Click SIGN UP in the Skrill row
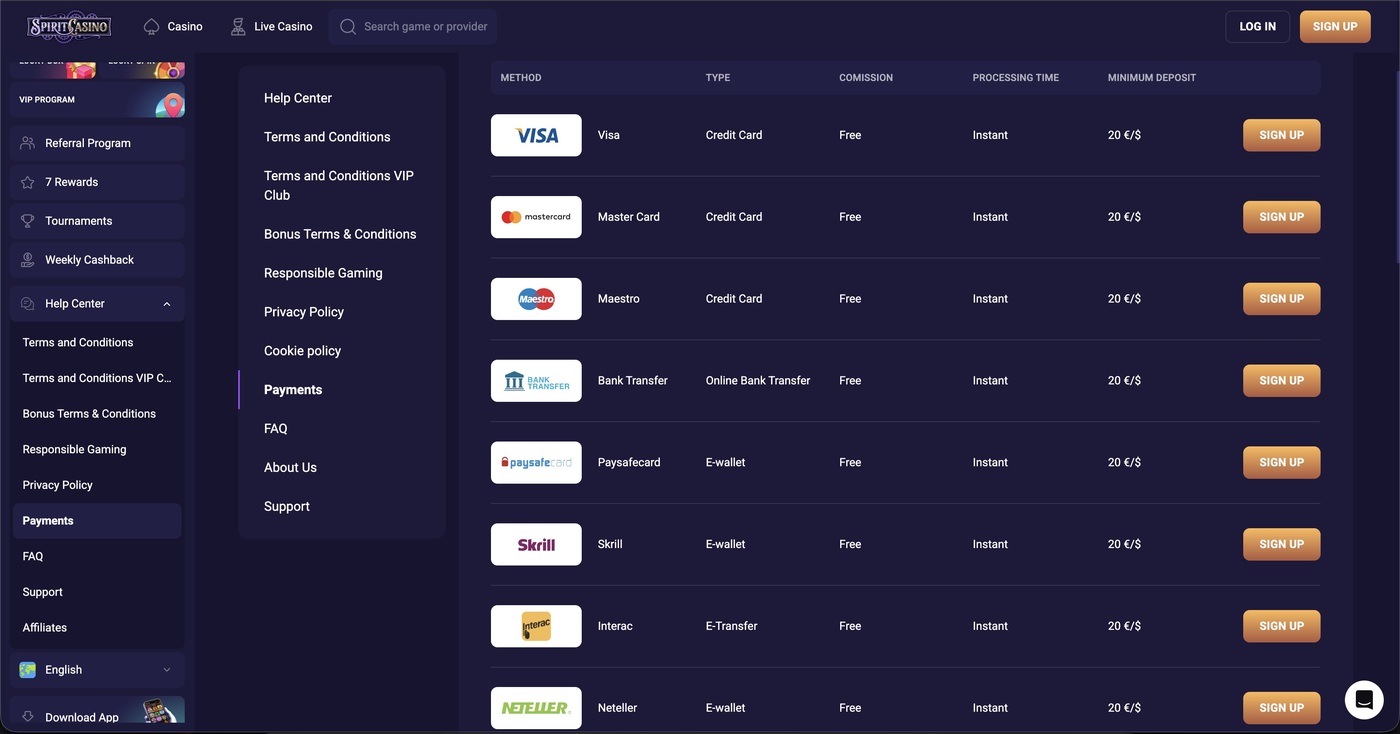The image size is (1400, 734). click(1281, 545)
